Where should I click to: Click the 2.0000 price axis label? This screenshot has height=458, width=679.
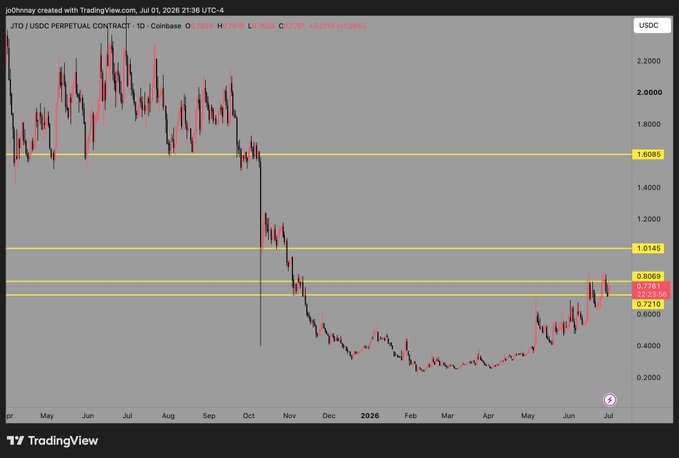649,93
